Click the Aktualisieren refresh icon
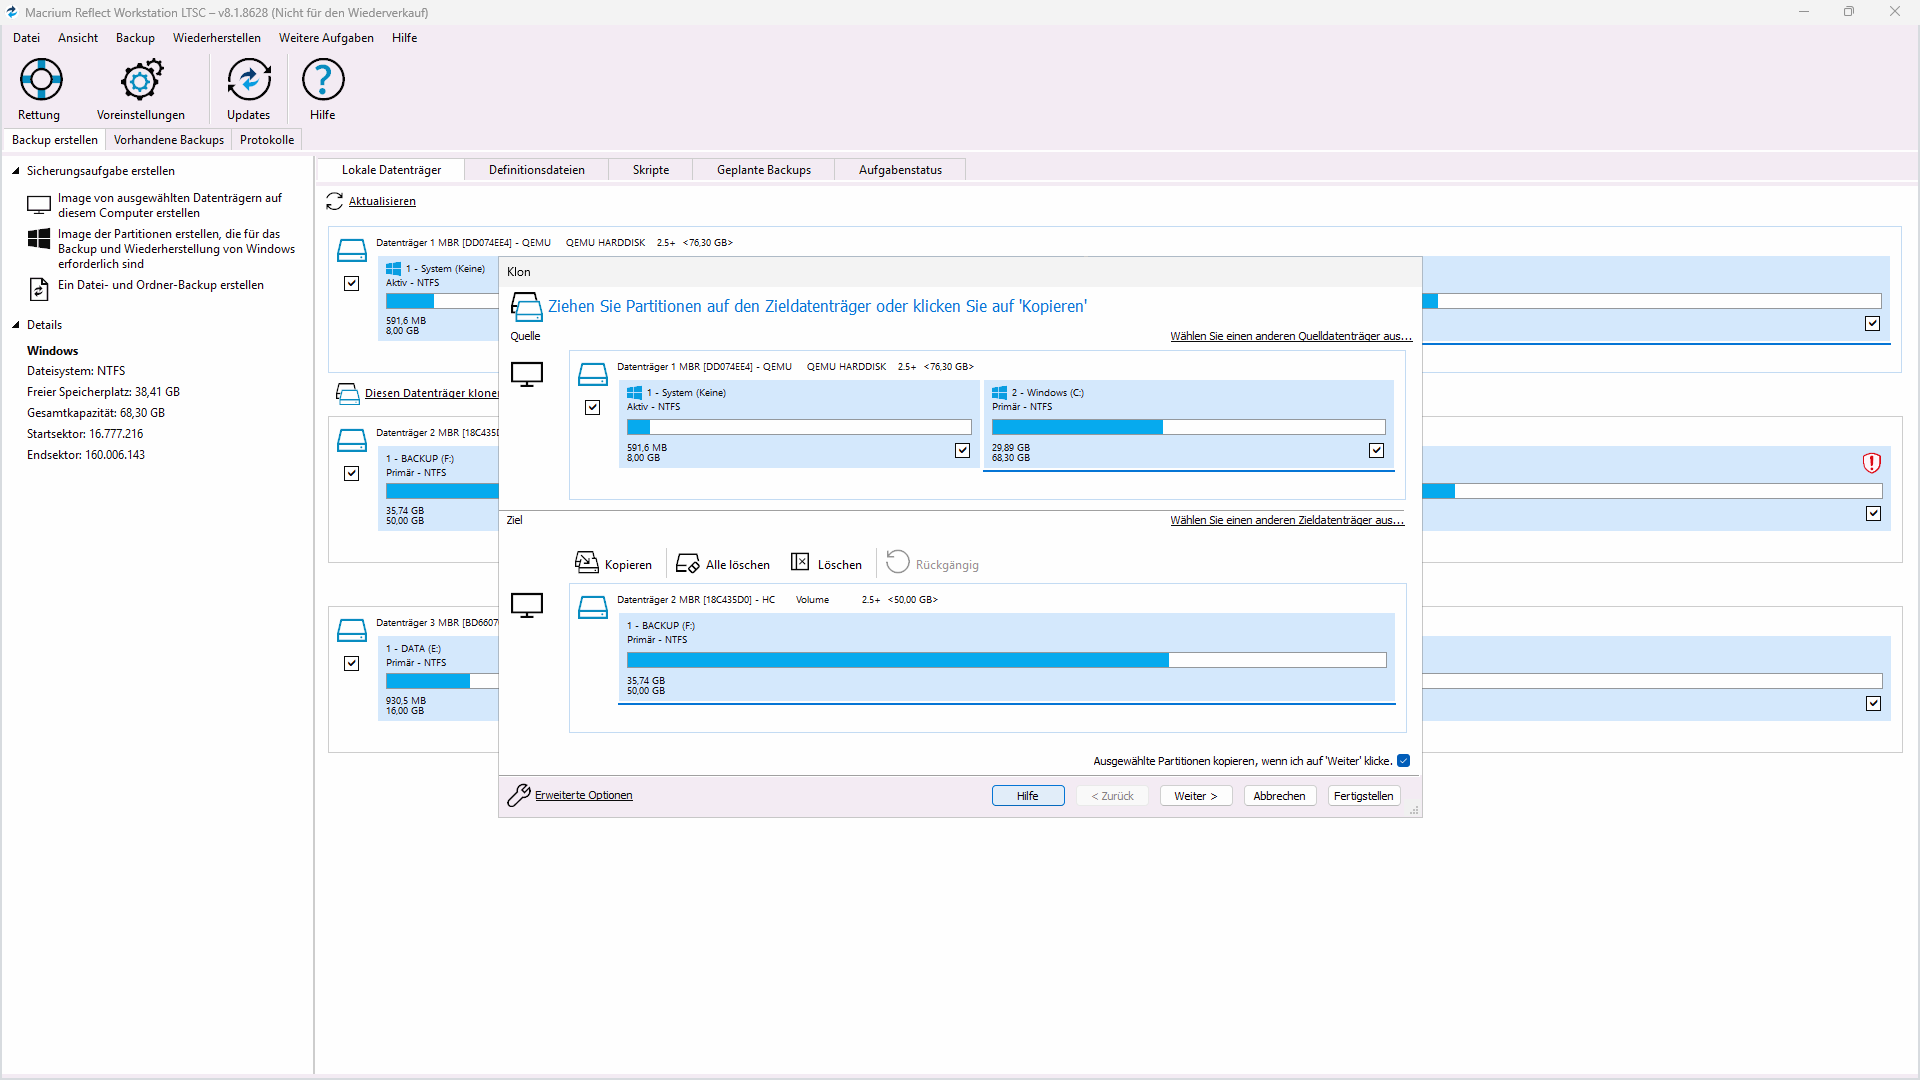This screenshot has width=1920, height=1080. tap(335, 201)
